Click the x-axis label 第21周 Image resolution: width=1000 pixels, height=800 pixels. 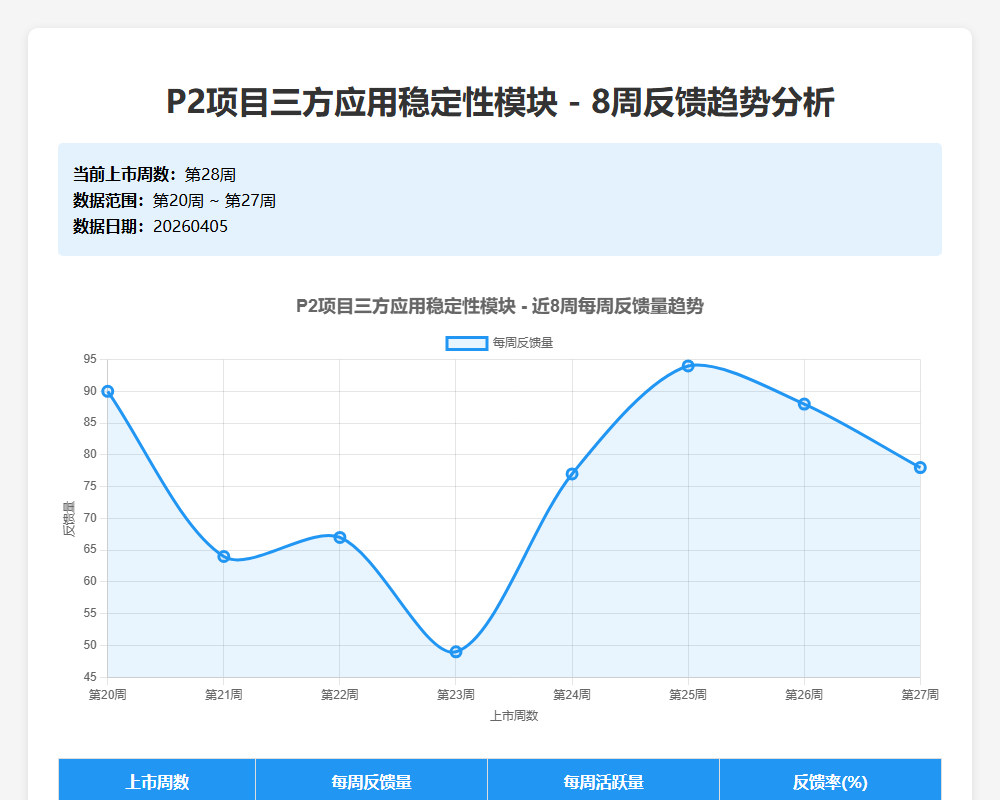[224, 695]
